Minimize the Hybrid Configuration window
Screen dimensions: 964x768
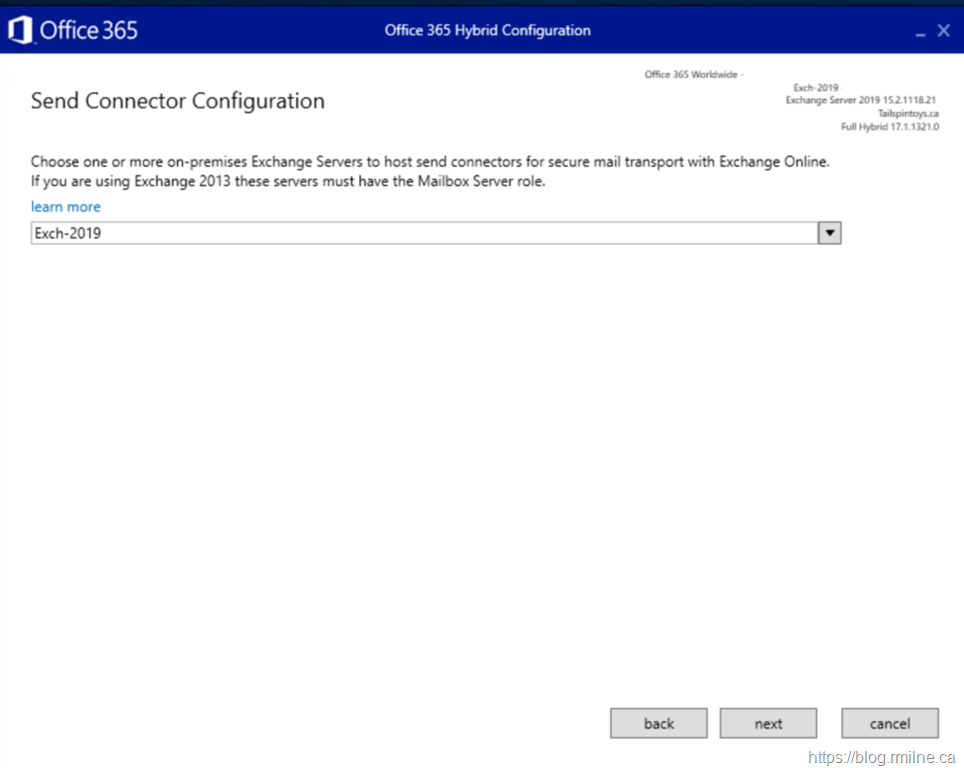(x=920, y=32)
